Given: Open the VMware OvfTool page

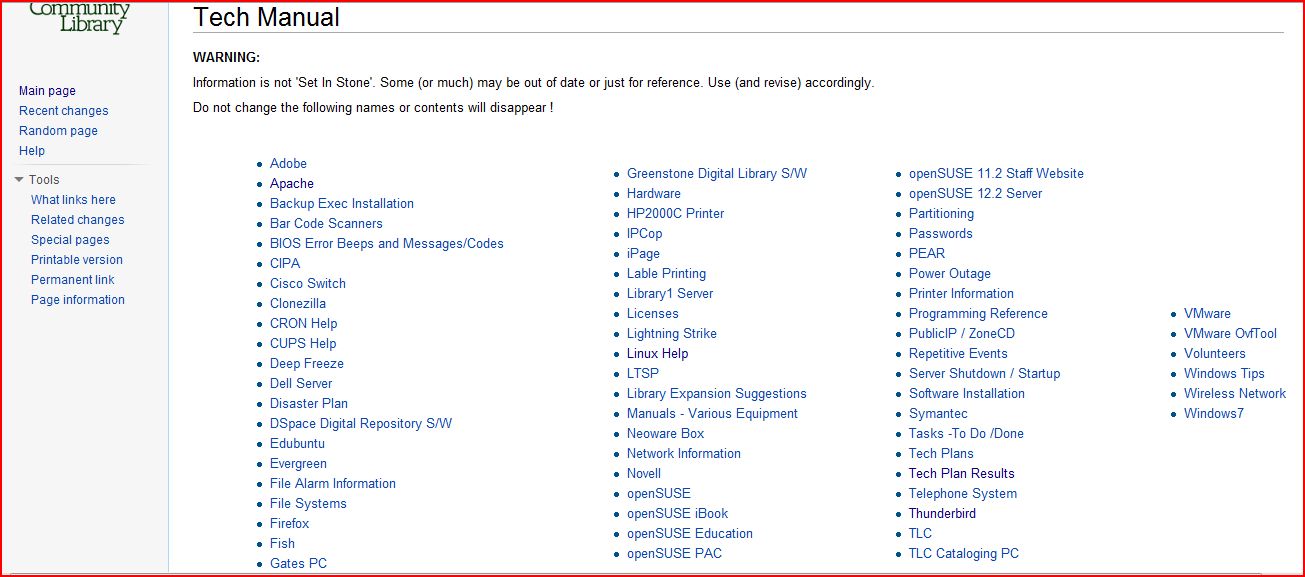Looking at the screenshot, I should click(1230, 334).
